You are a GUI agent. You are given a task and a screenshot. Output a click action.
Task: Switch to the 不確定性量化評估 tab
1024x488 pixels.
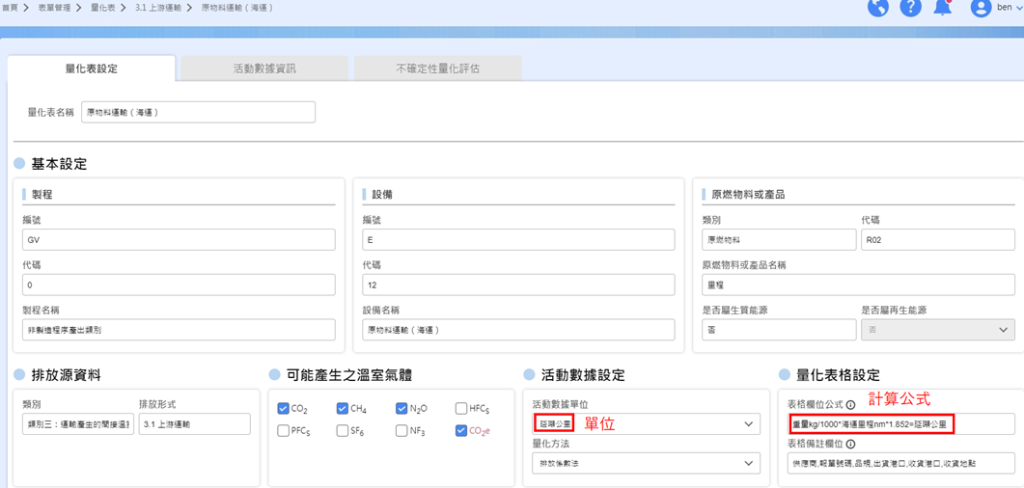tap(438, 69)
